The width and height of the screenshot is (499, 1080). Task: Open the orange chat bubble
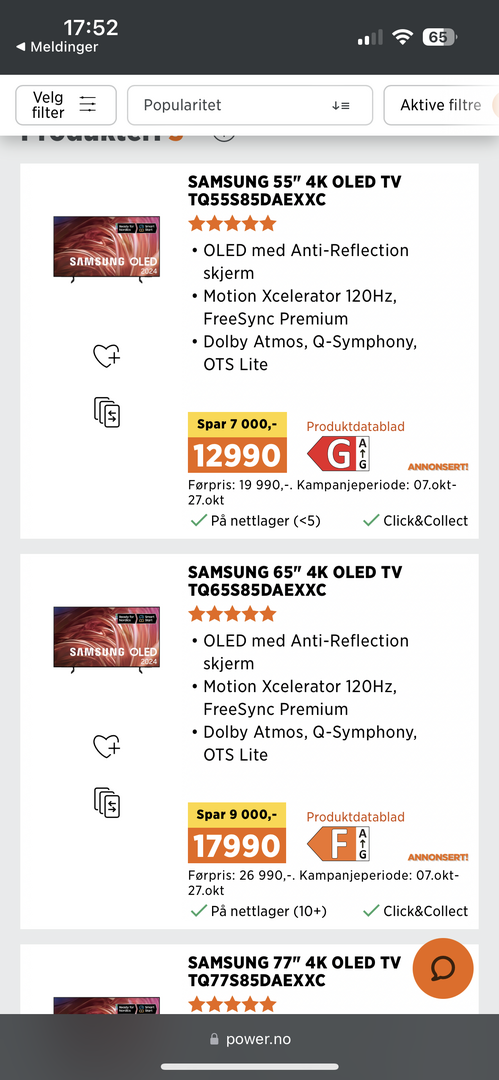[443, 968]
